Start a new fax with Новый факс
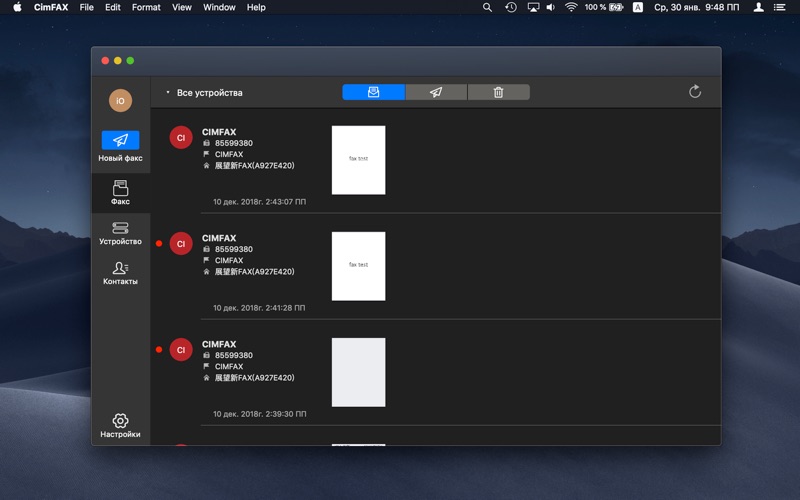The width and height of the screenshot is (800, 500). pos(120,146)
